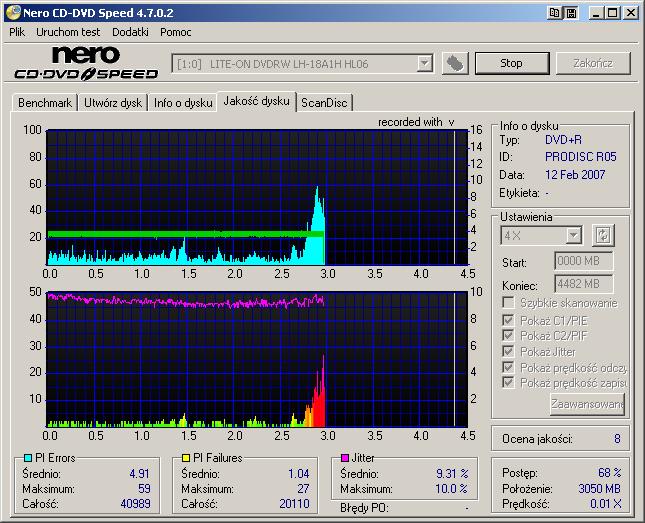This screenshot has width=645, height=523.
Task: Click the Ocena jakości score value 8
Action: pos(617,439)
